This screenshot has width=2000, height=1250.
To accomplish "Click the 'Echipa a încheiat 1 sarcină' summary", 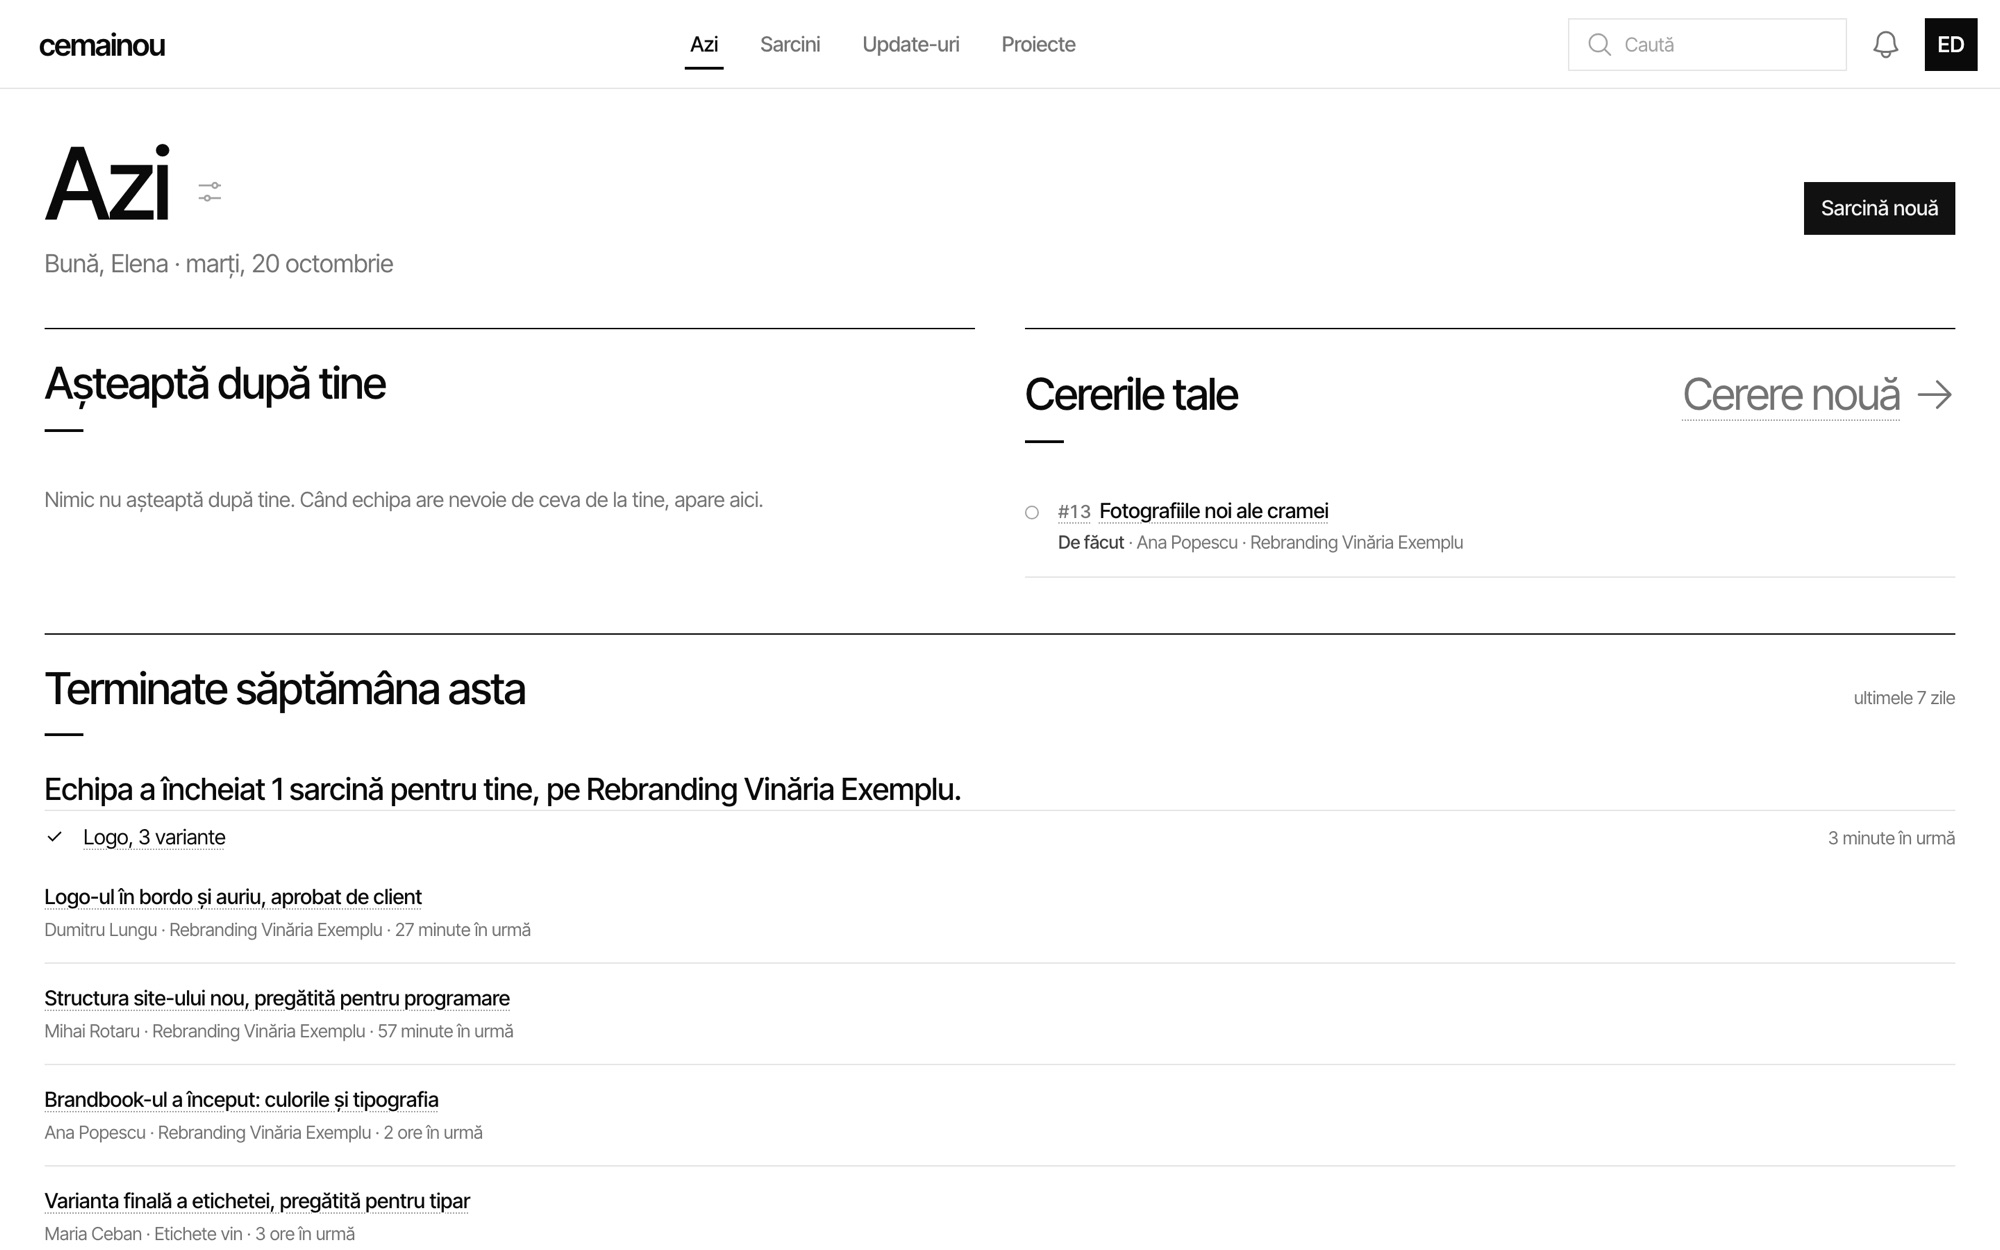I will (x=502, y=790).
